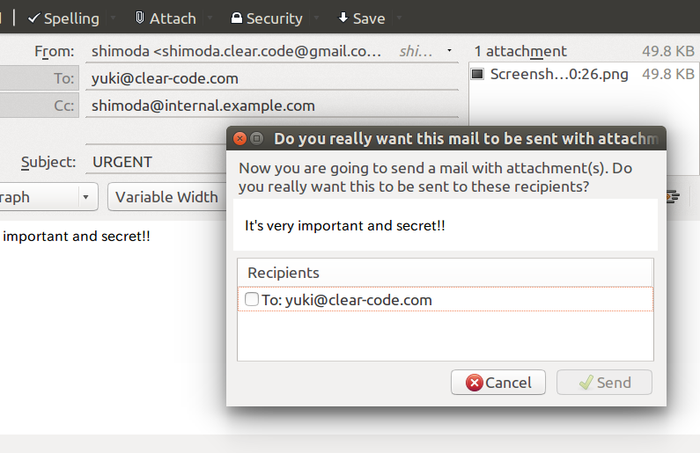The height and width of the screenshot is (453, 700).
Task: Click the Send button in the dialog
Action: tap(604, 382)
